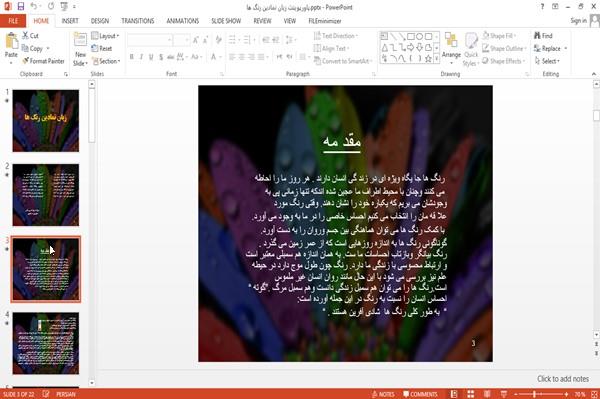The height and width of the screenshot is (399, 600).
Task: Expand the Layout dropdown
Action: (105, 36)
